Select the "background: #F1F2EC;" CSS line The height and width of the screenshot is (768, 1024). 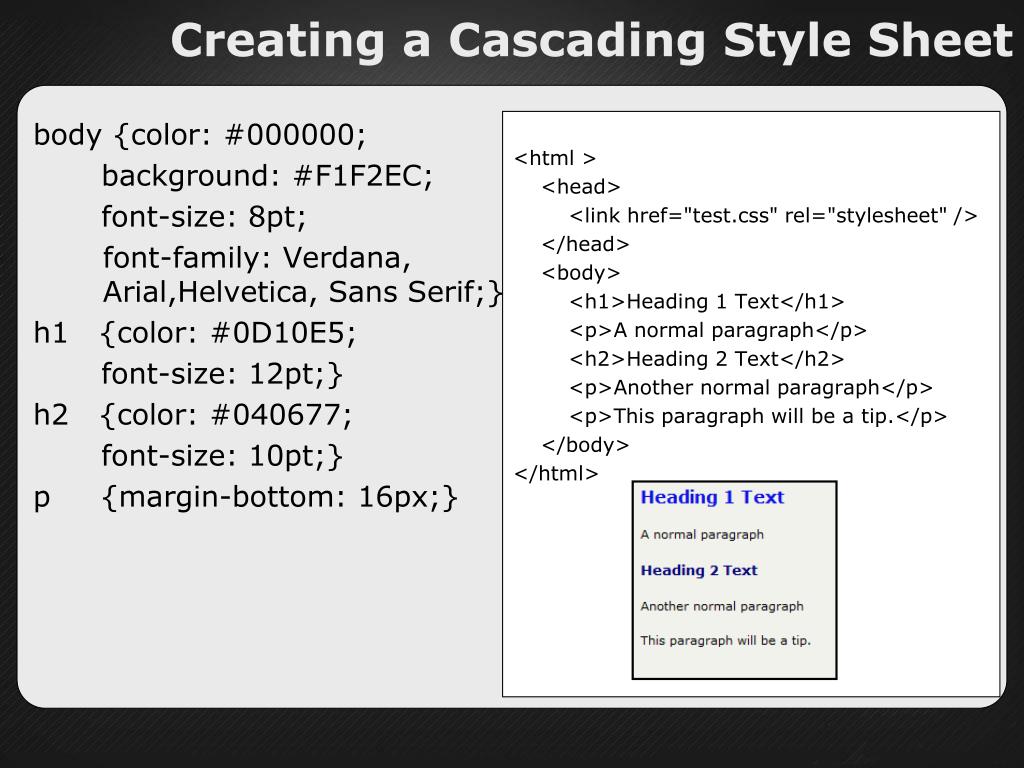pos(267,177)
